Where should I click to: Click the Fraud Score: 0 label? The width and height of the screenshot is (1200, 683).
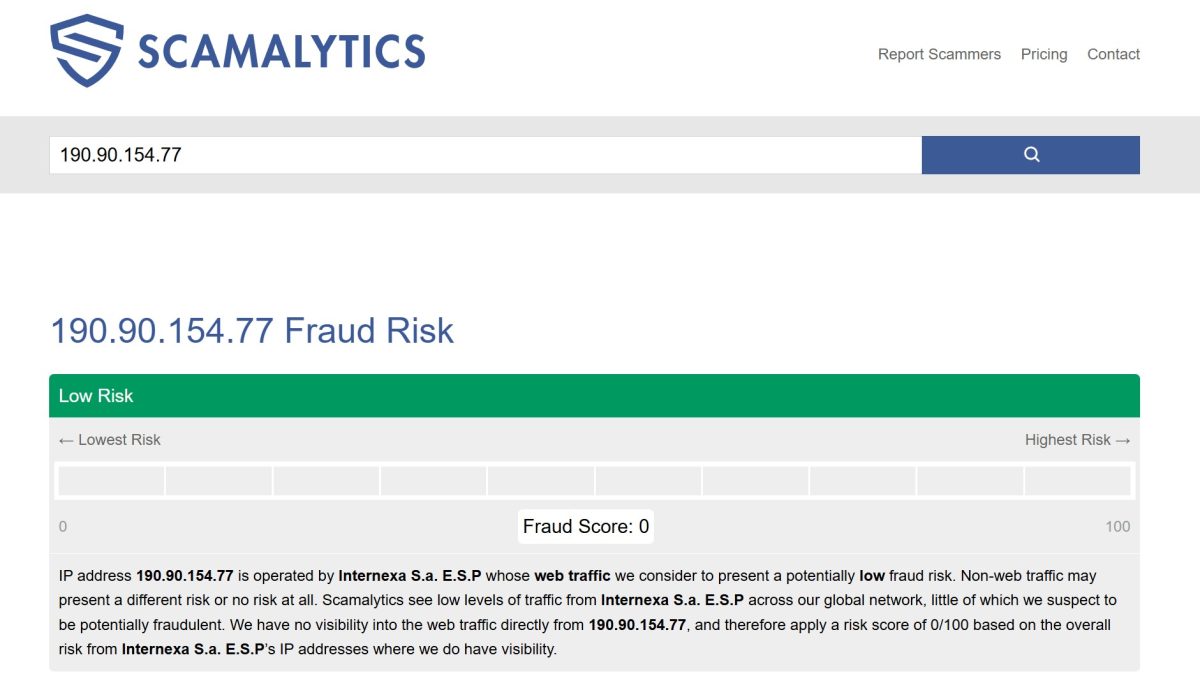pos(585,525)
